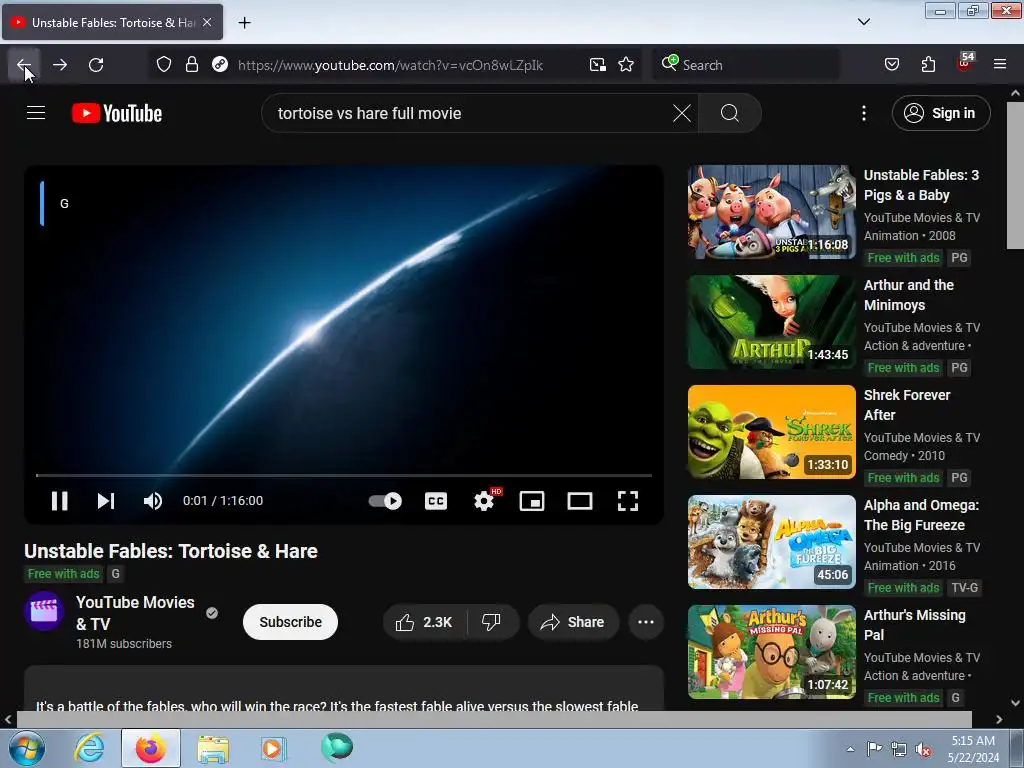Click vertical scrollbar down arrow

tap(1015, 703)
